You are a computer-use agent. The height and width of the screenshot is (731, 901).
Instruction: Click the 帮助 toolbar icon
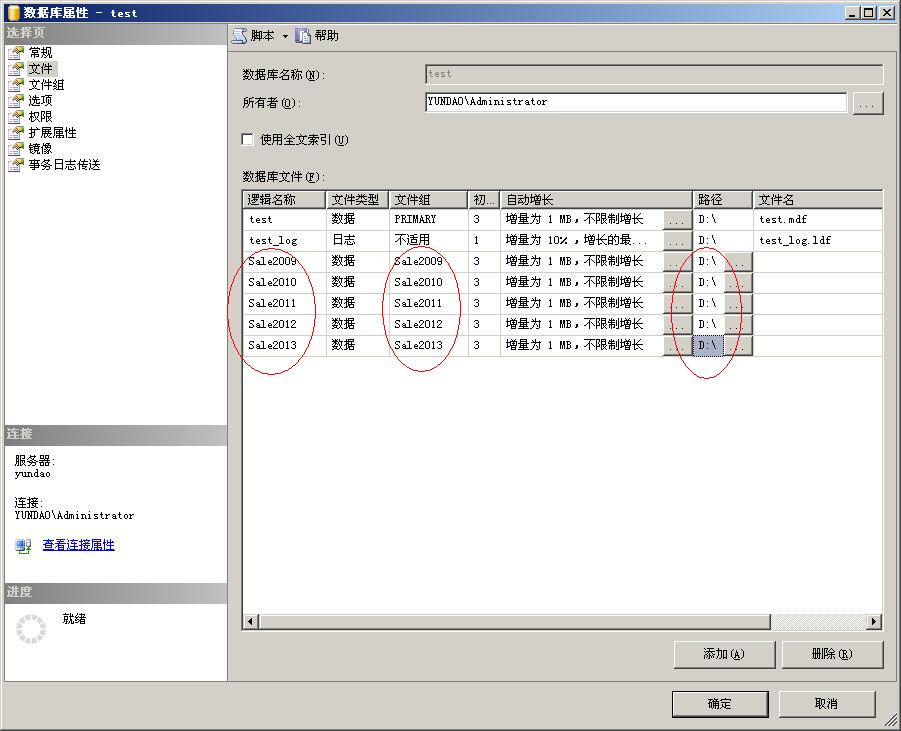pyautogui.click(x=305, y=35)
